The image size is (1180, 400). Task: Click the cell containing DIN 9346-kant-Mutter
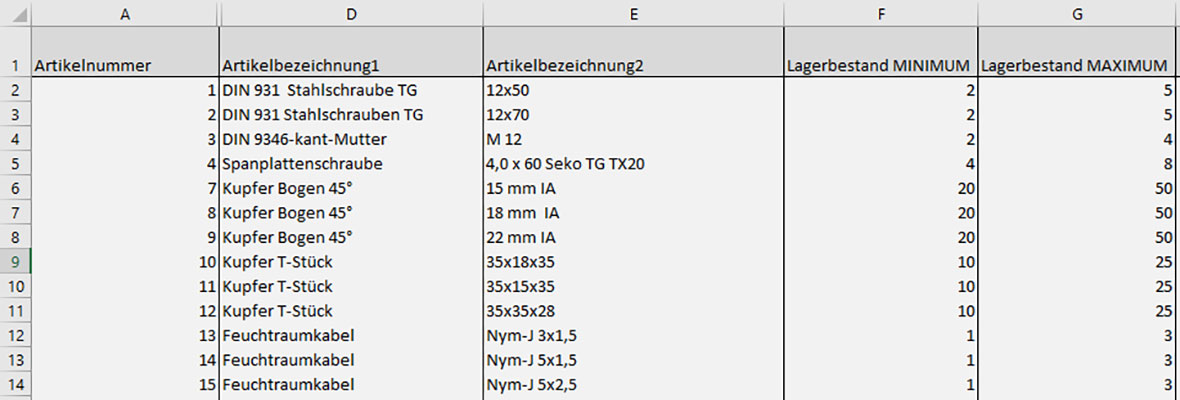pos(349,139)
